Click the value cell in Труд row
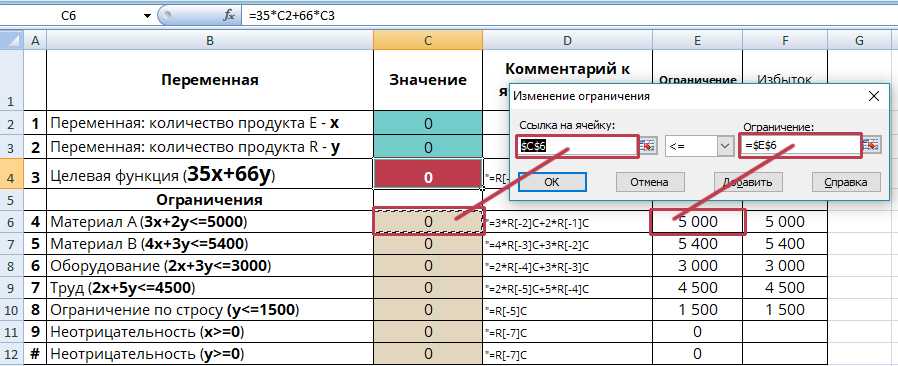 point(428,288)
